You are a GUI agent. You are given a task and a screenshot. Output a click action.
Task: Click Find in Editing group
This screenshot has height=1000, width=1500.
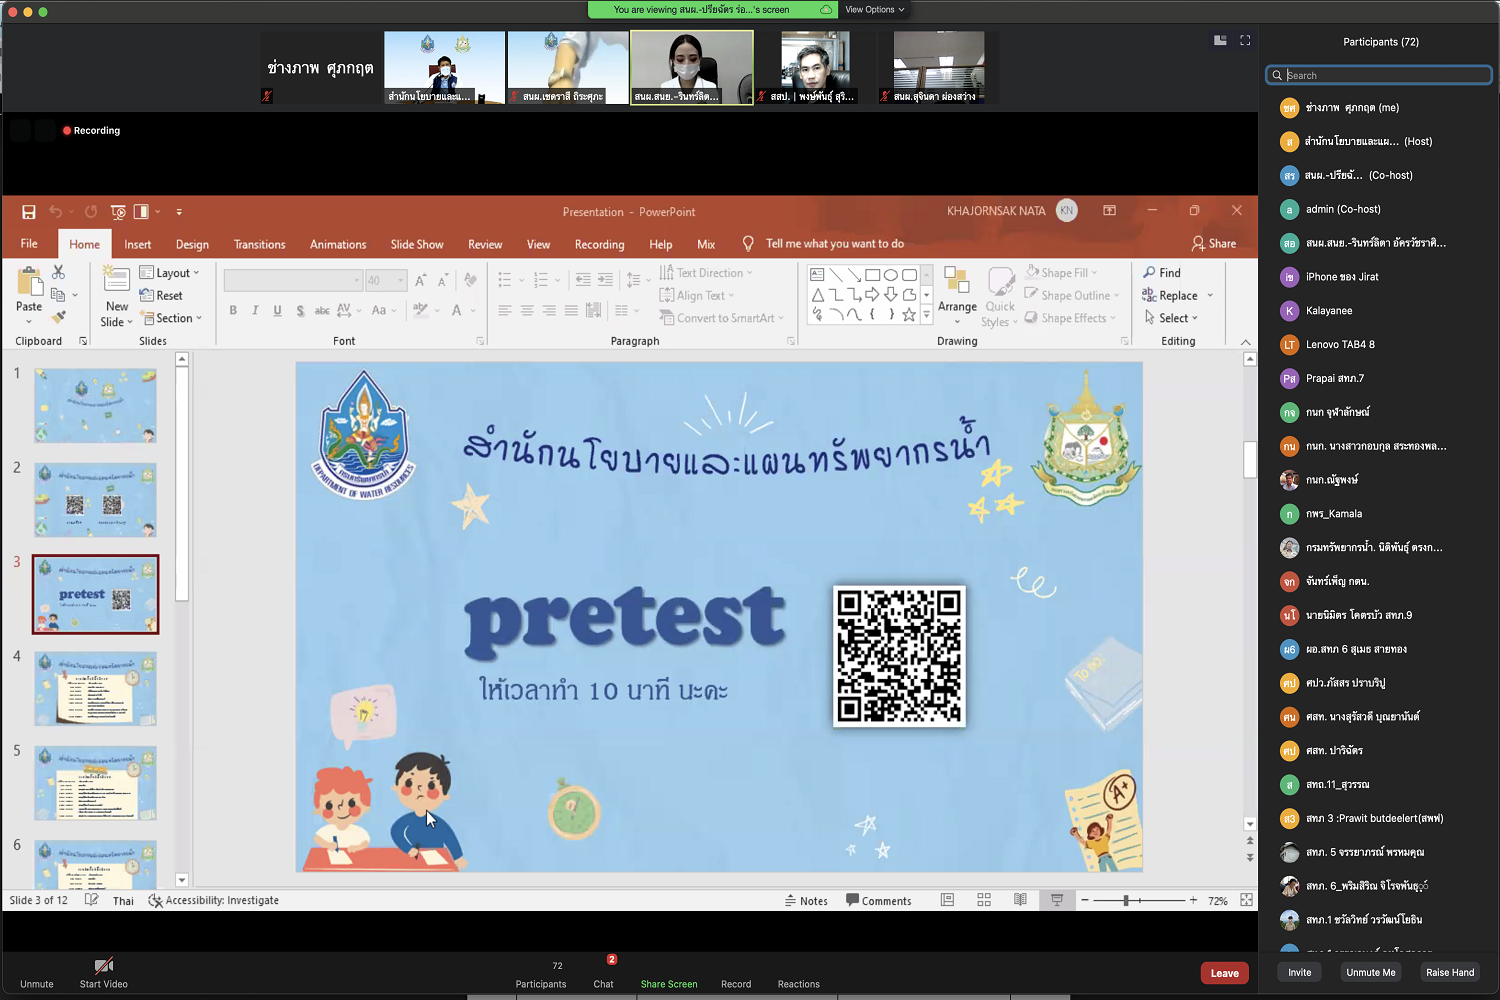coord(1162,273)
